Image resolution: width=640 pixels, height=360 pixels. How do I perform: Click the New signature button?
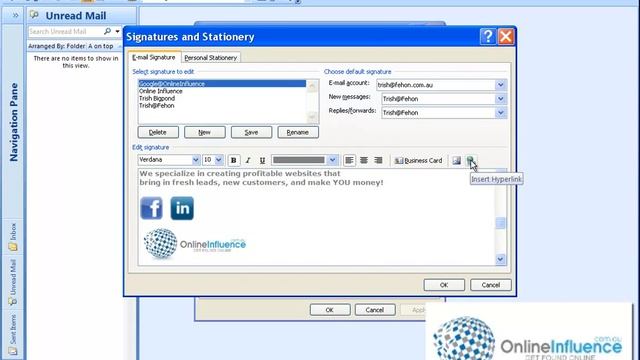point(204,132)
